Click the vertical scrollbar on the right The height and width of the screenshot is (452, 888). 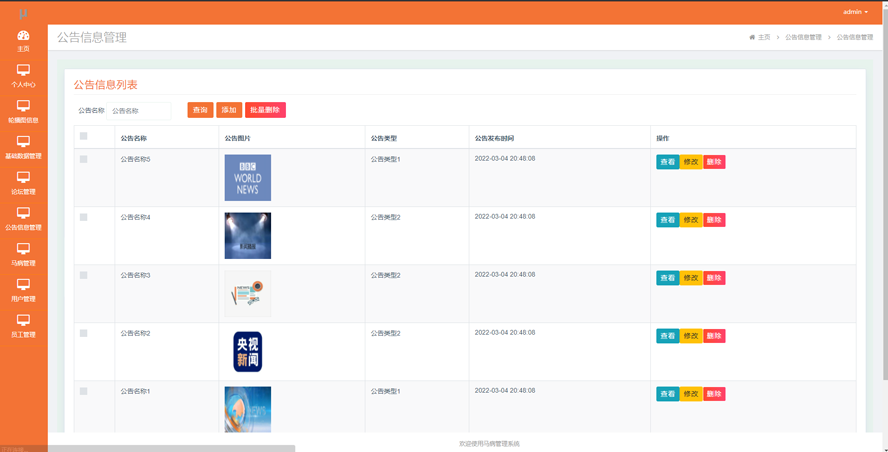point(885,193)
